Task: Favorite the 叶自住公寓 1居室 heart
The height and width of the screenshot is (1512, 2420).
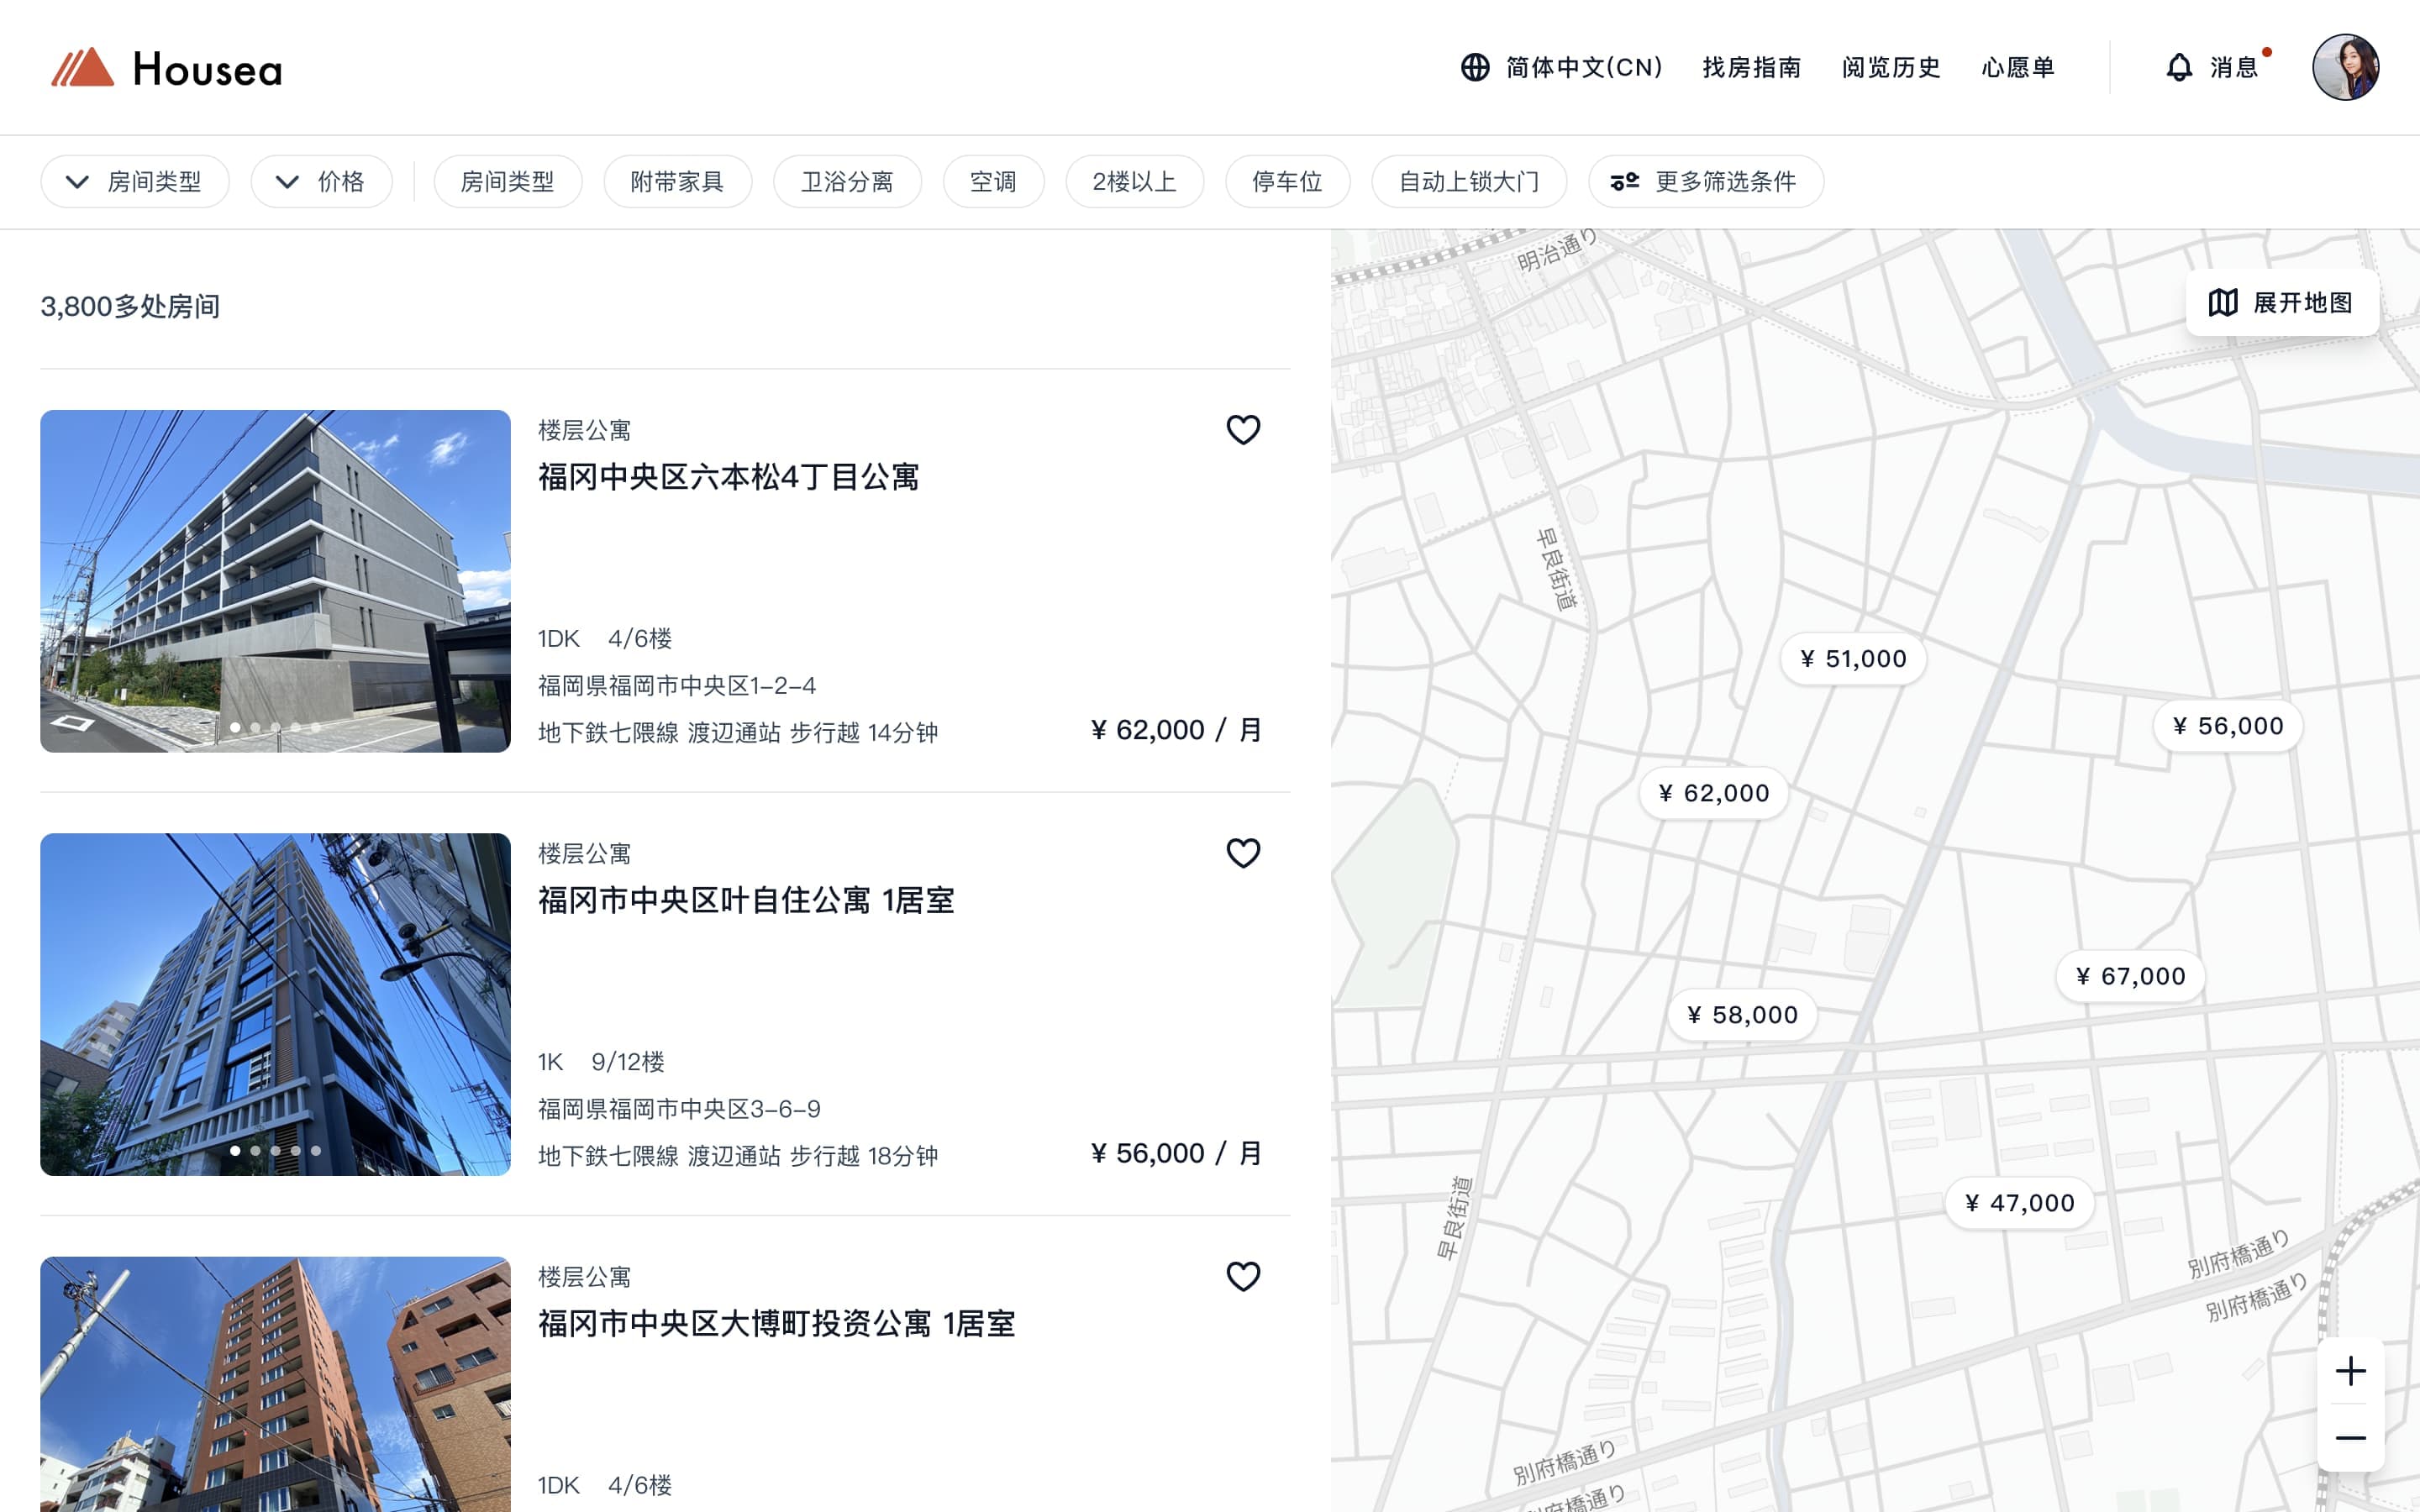Action: [1243, 853]
